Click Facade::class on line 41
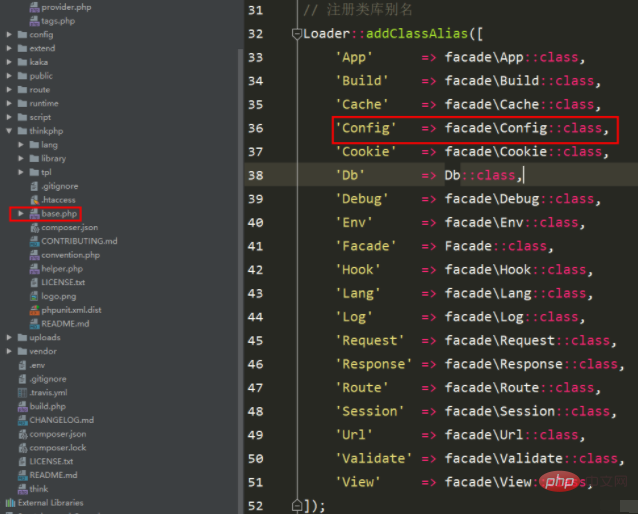Screen dimensions: 638x514 click(496, 246)
